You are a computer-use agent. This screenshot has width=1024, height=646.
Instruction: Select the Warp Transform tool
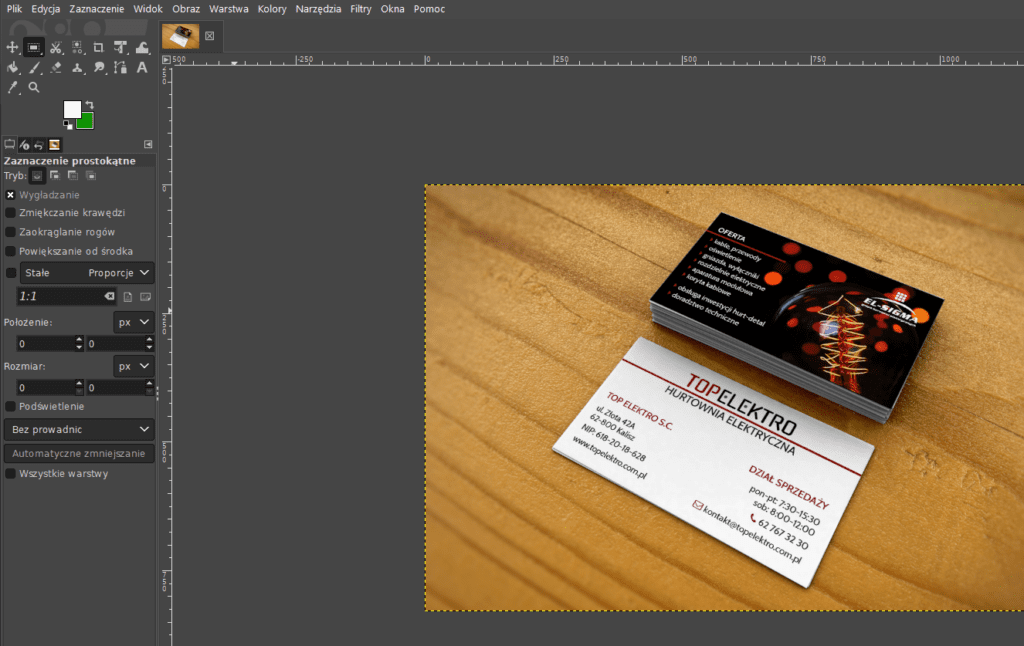[x=142, y=47]
